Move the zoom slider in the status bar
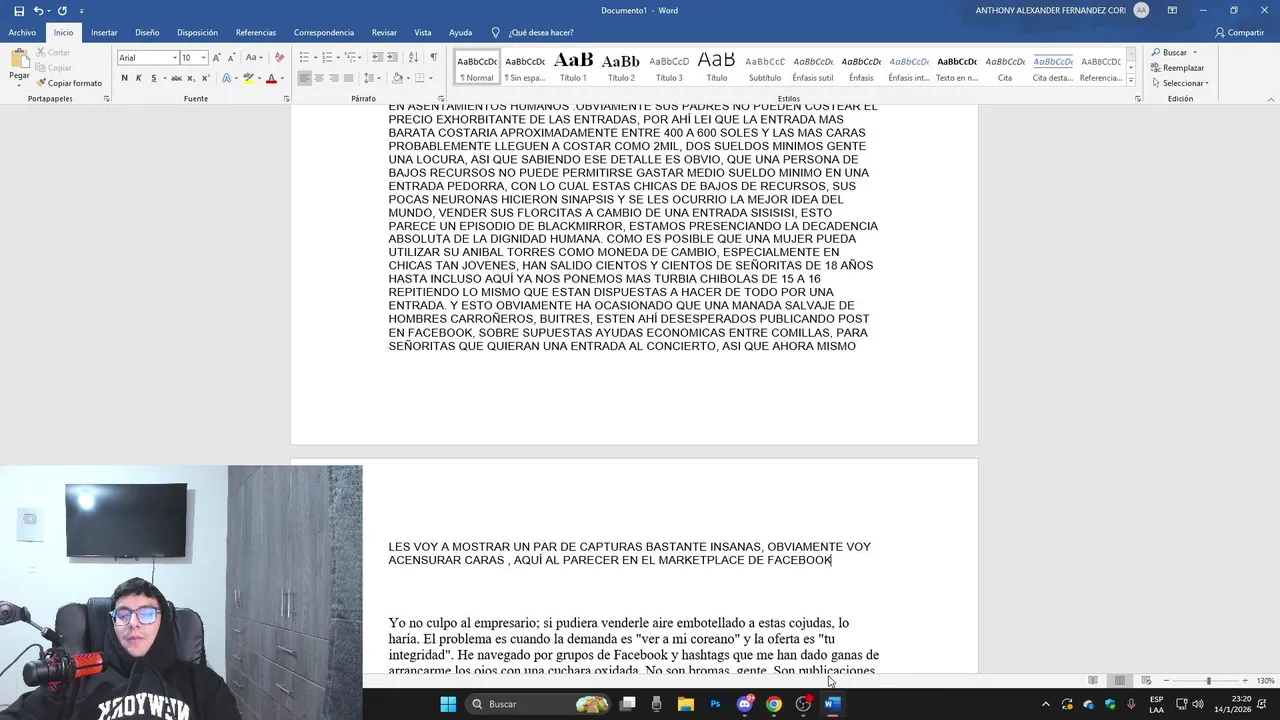1280x720 pixels. [x=1208, y=681]
